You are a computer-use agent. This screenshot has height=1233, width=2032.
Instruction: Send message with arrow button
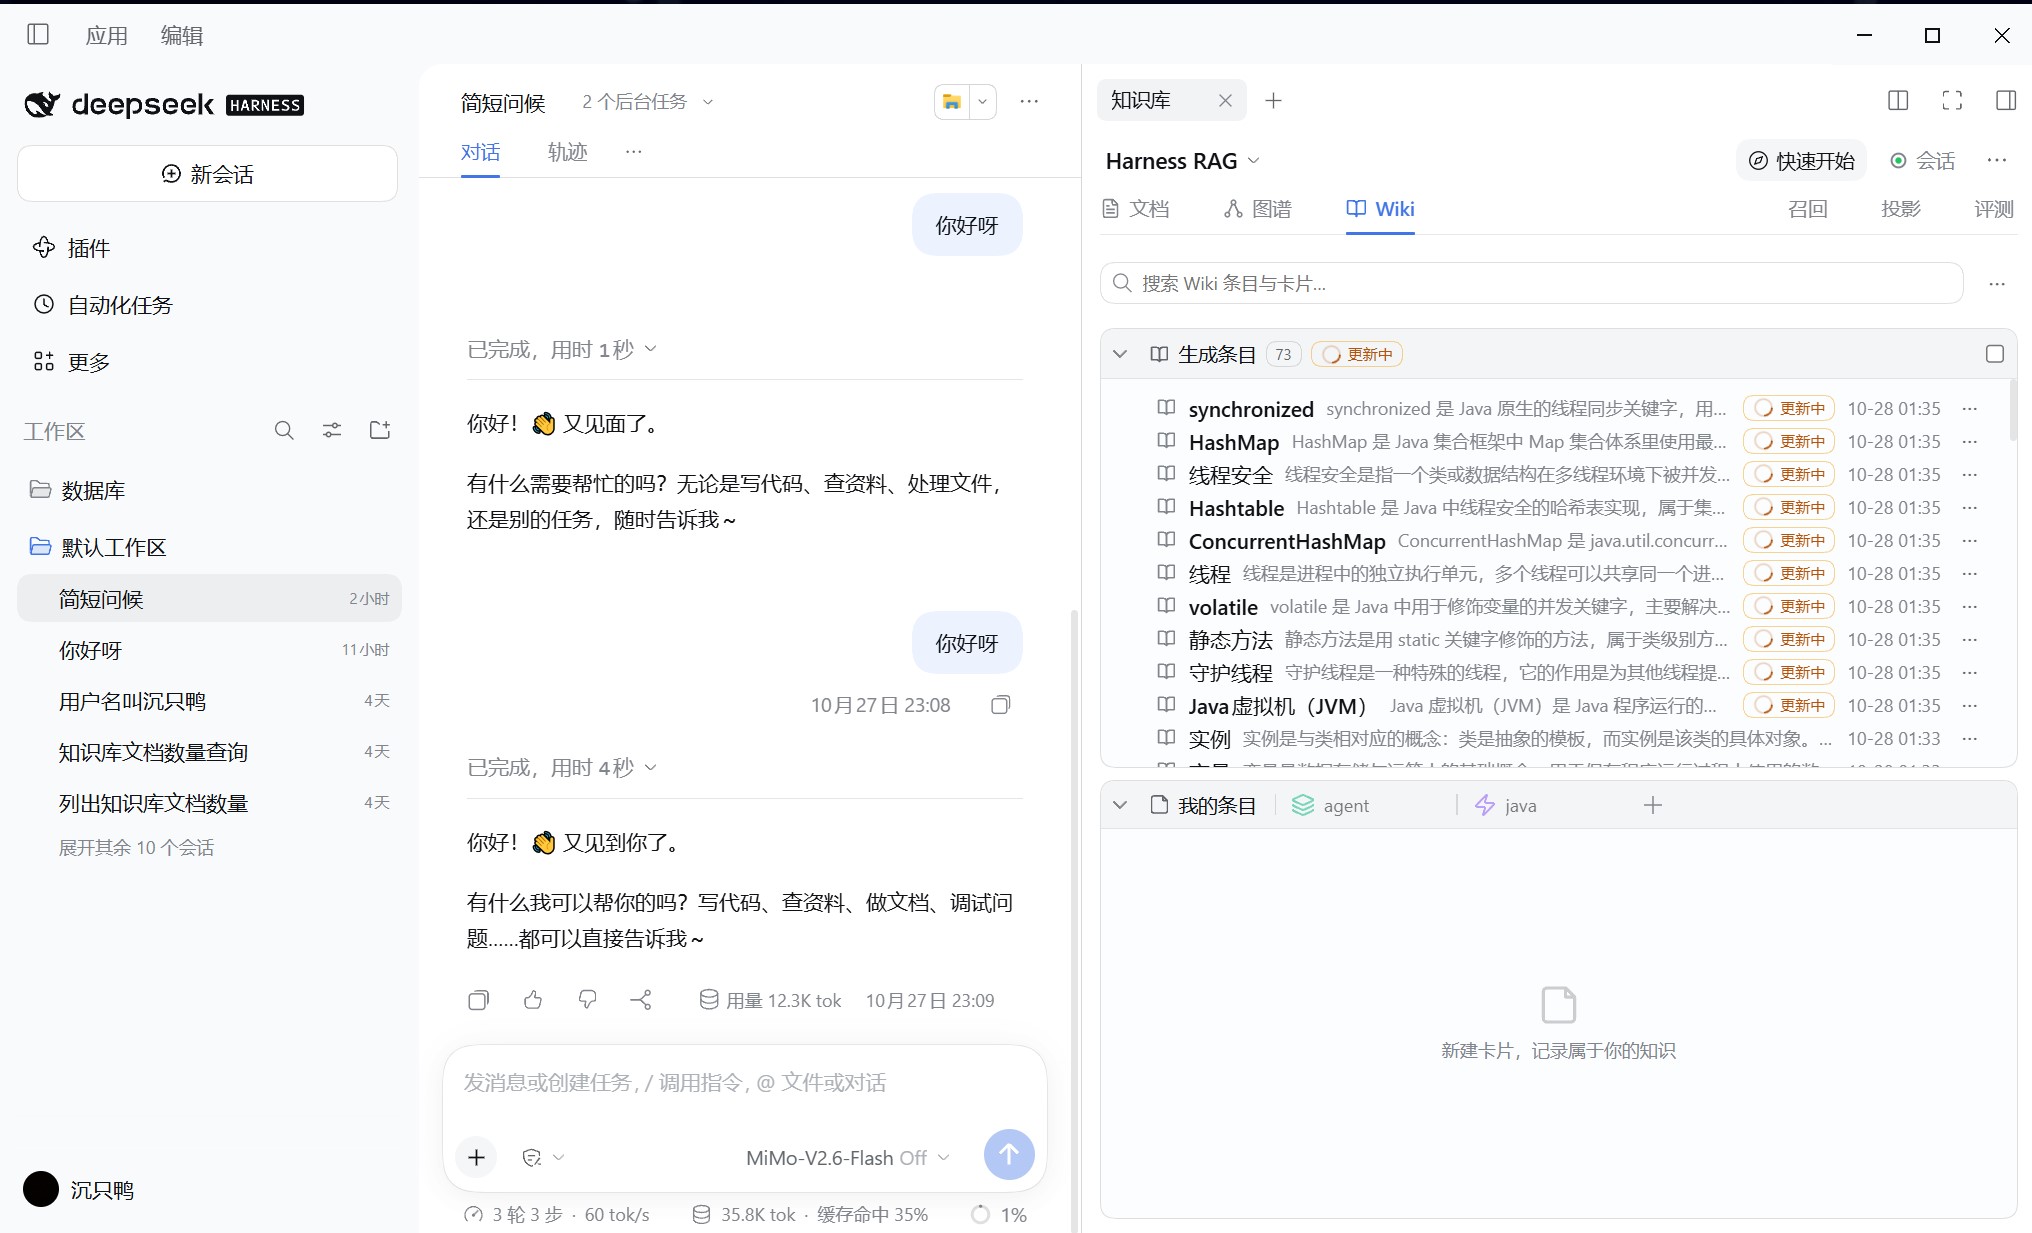pyautogui.click(x=1009, y=1155)
